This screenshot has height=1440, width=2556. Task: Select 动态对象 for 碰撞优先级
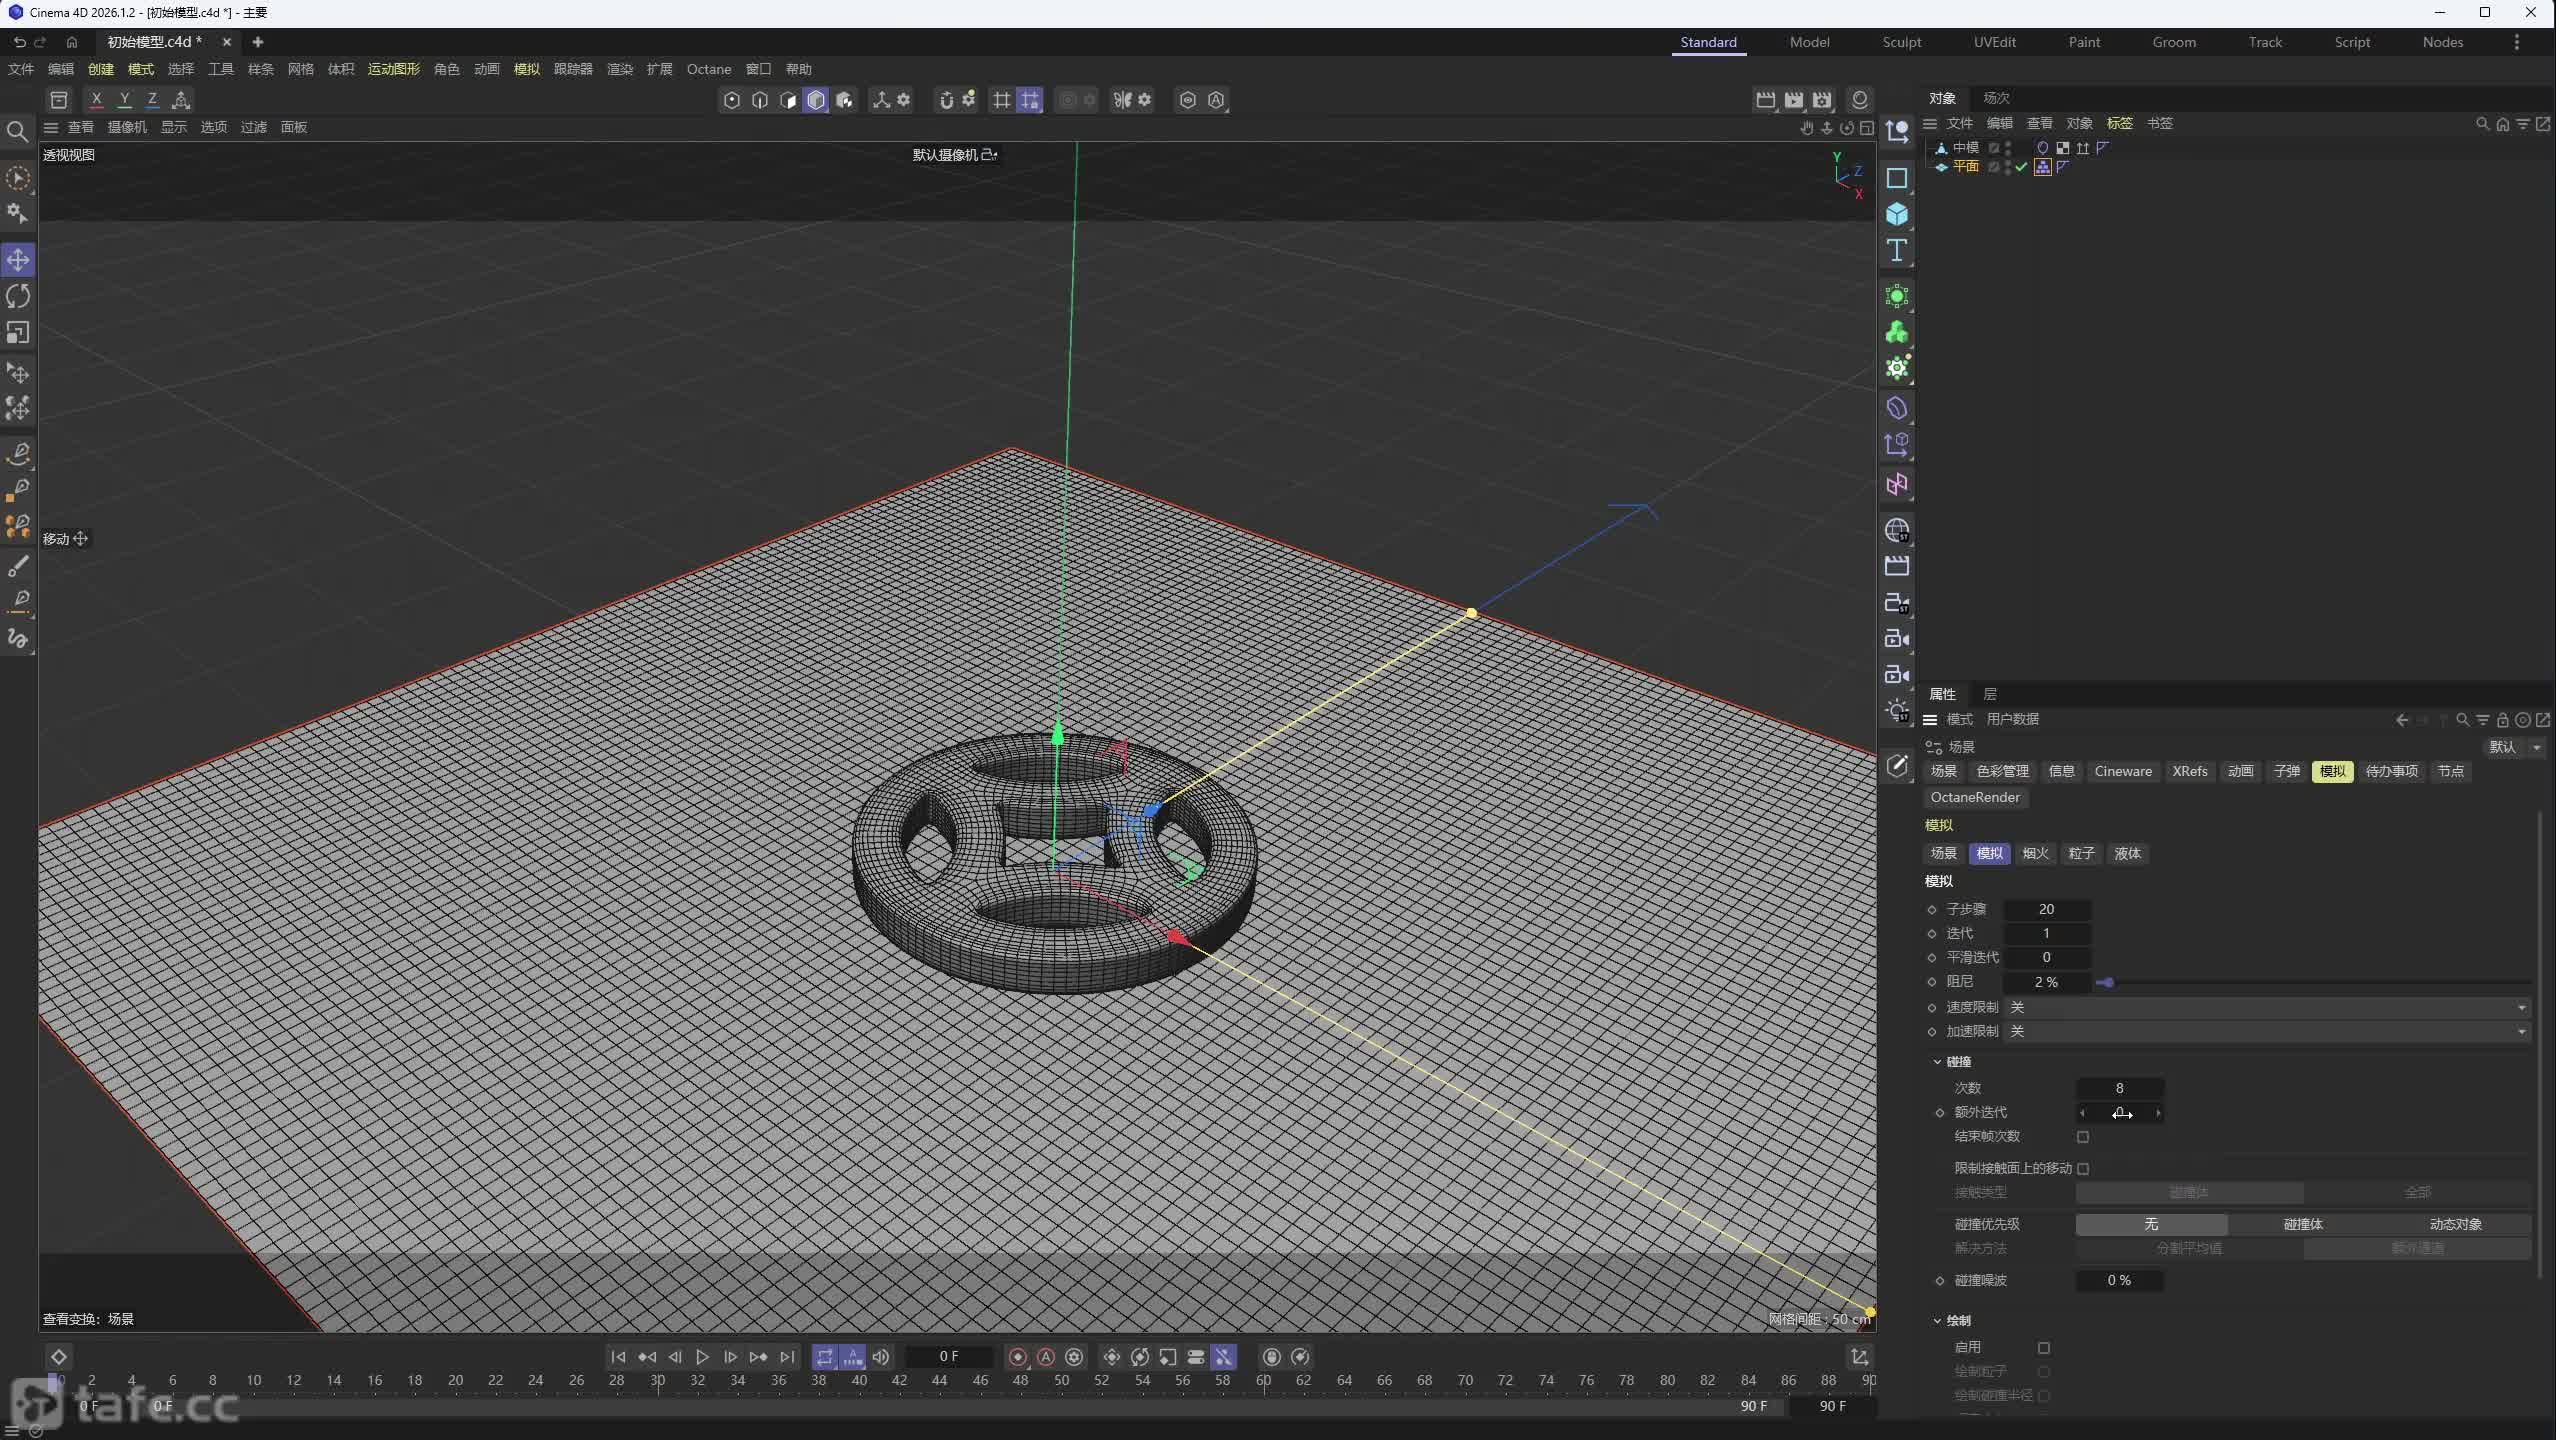2455,1224
